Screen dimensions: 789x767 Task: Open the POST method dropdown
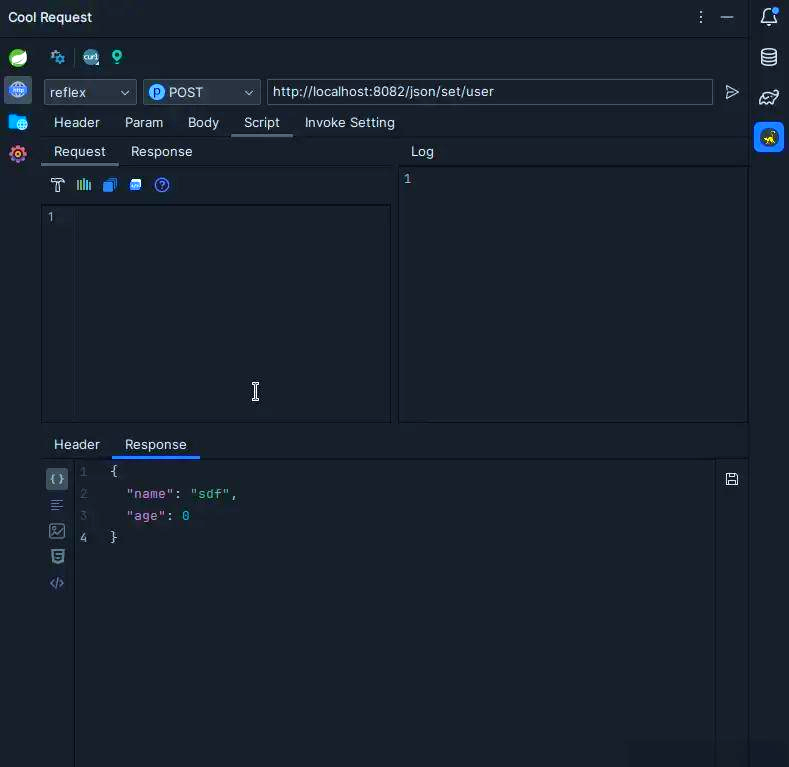[x=202, y=92]
